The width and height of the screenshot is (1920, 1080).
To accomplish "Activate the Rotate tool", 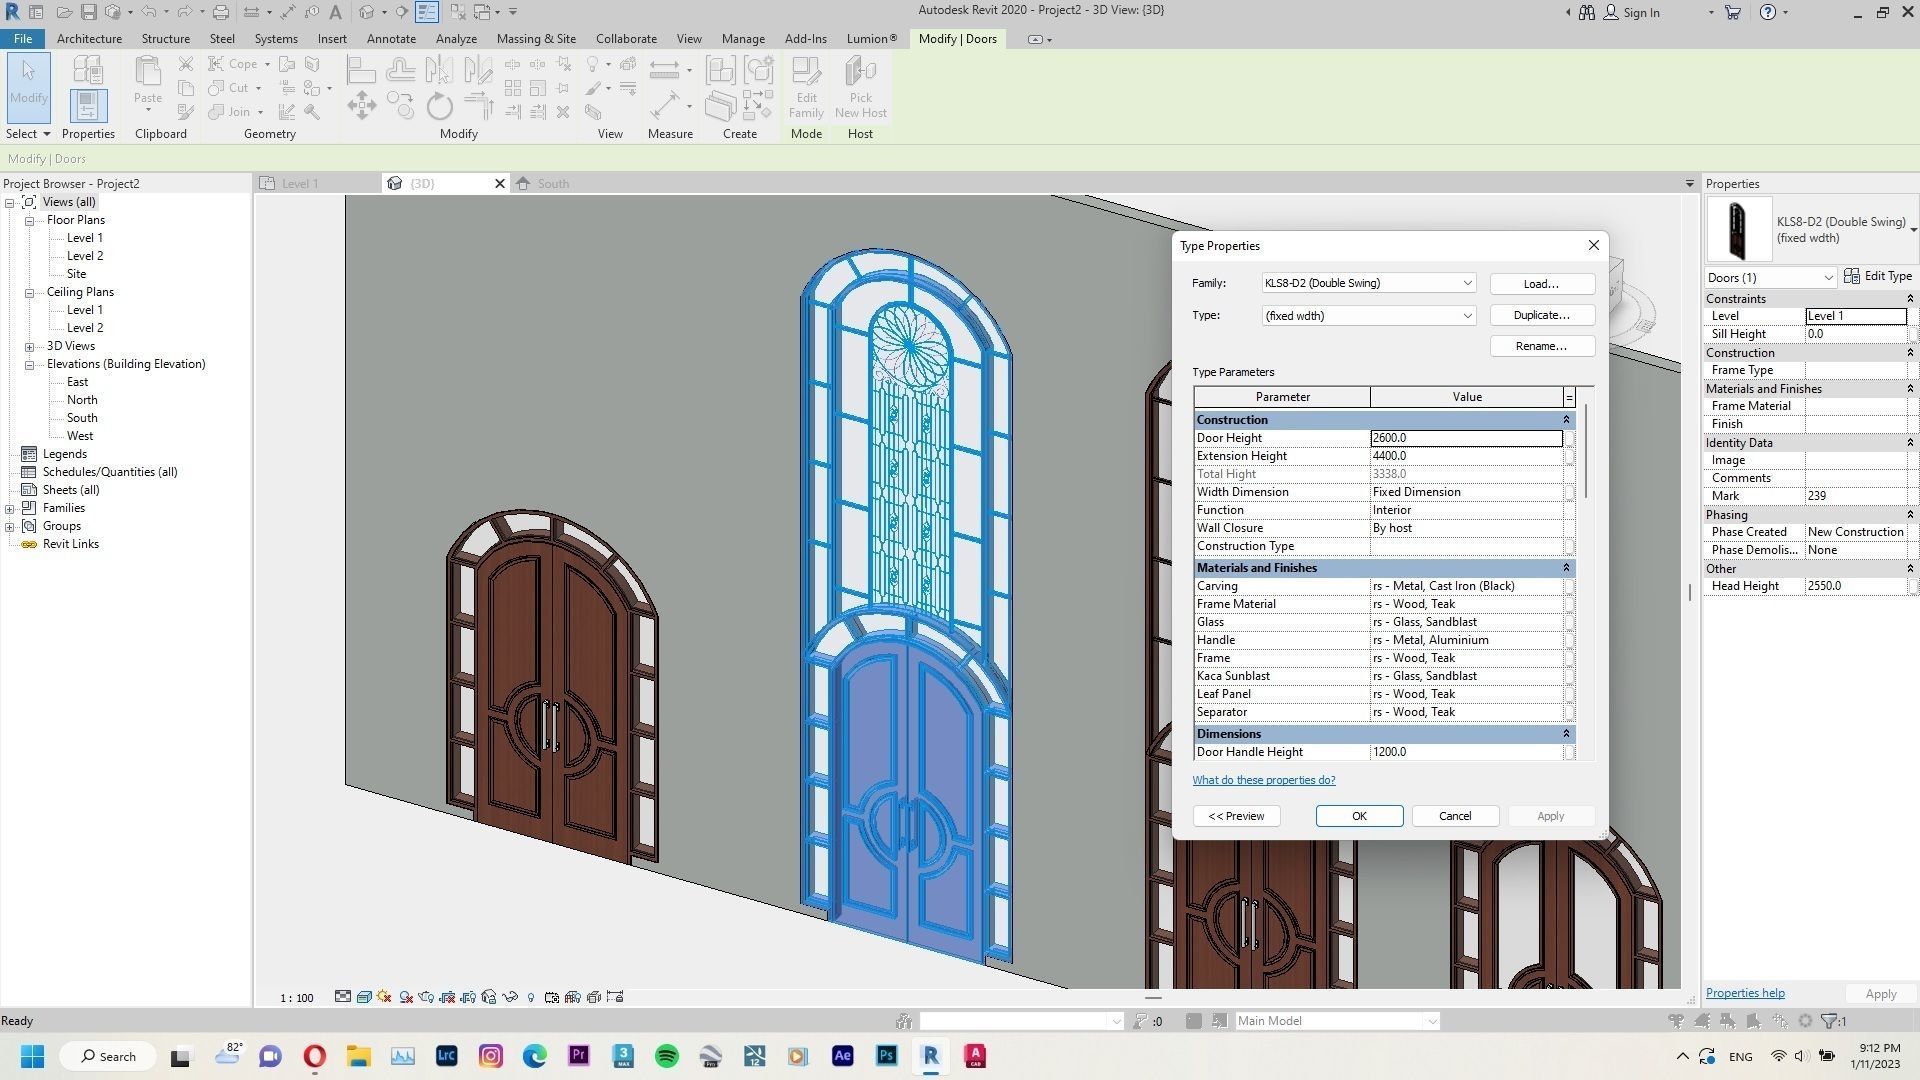I will point(439,107).
